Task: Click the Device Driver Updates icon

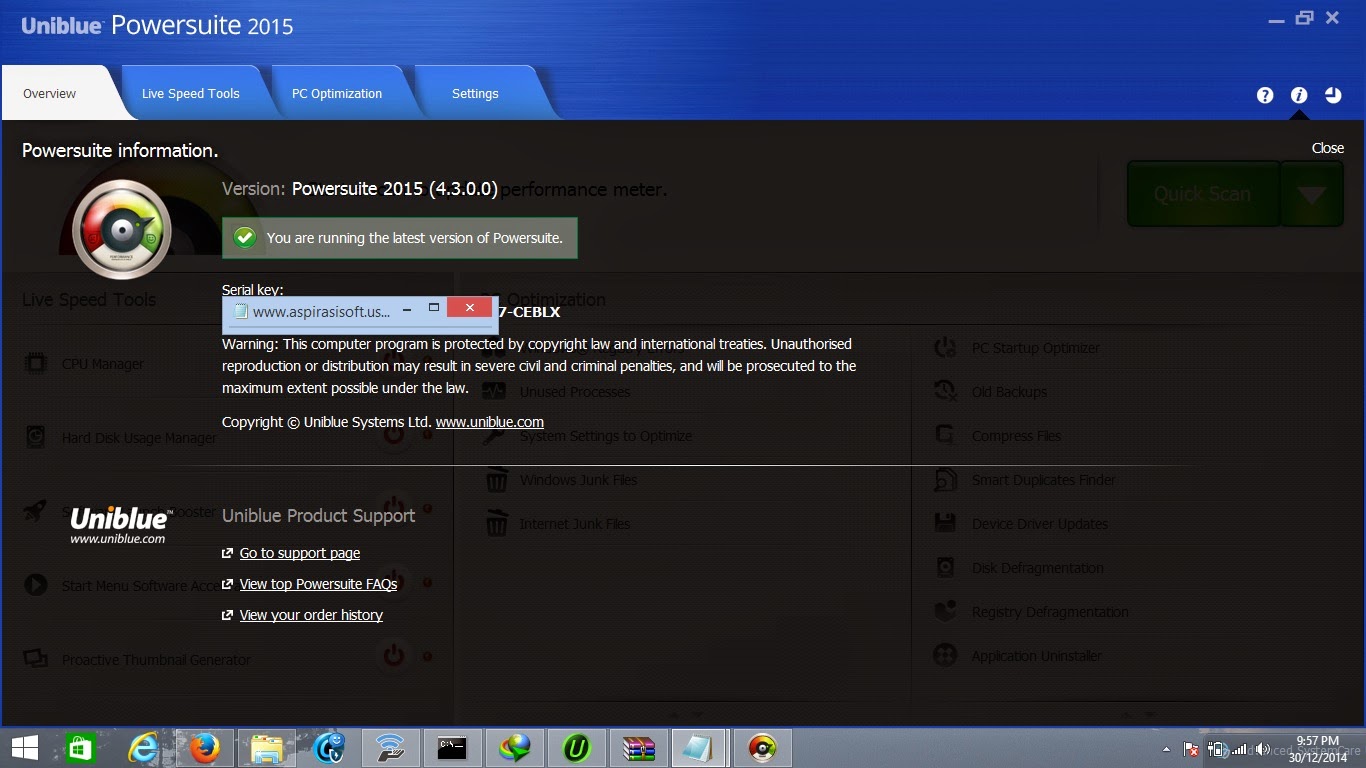Action: click(x=945, y=523)
